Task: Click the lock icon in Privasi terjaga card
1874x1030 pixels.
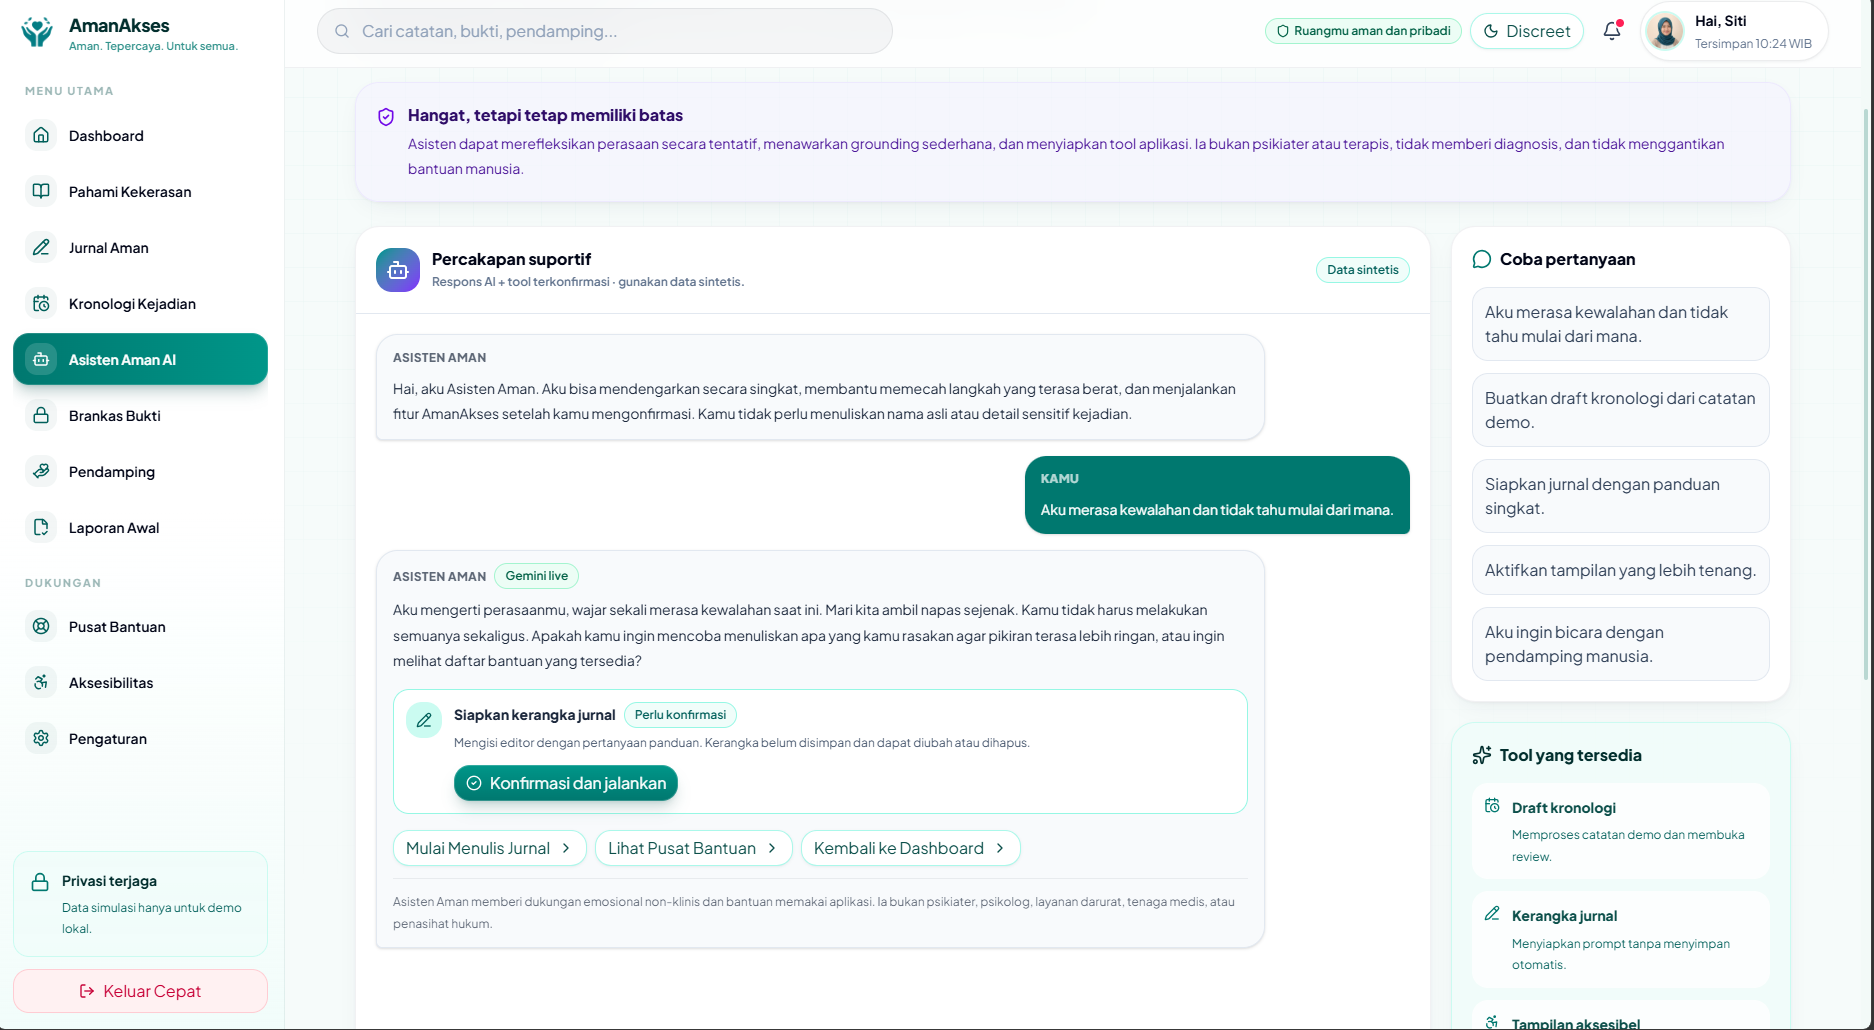Action: coord(40,882)
